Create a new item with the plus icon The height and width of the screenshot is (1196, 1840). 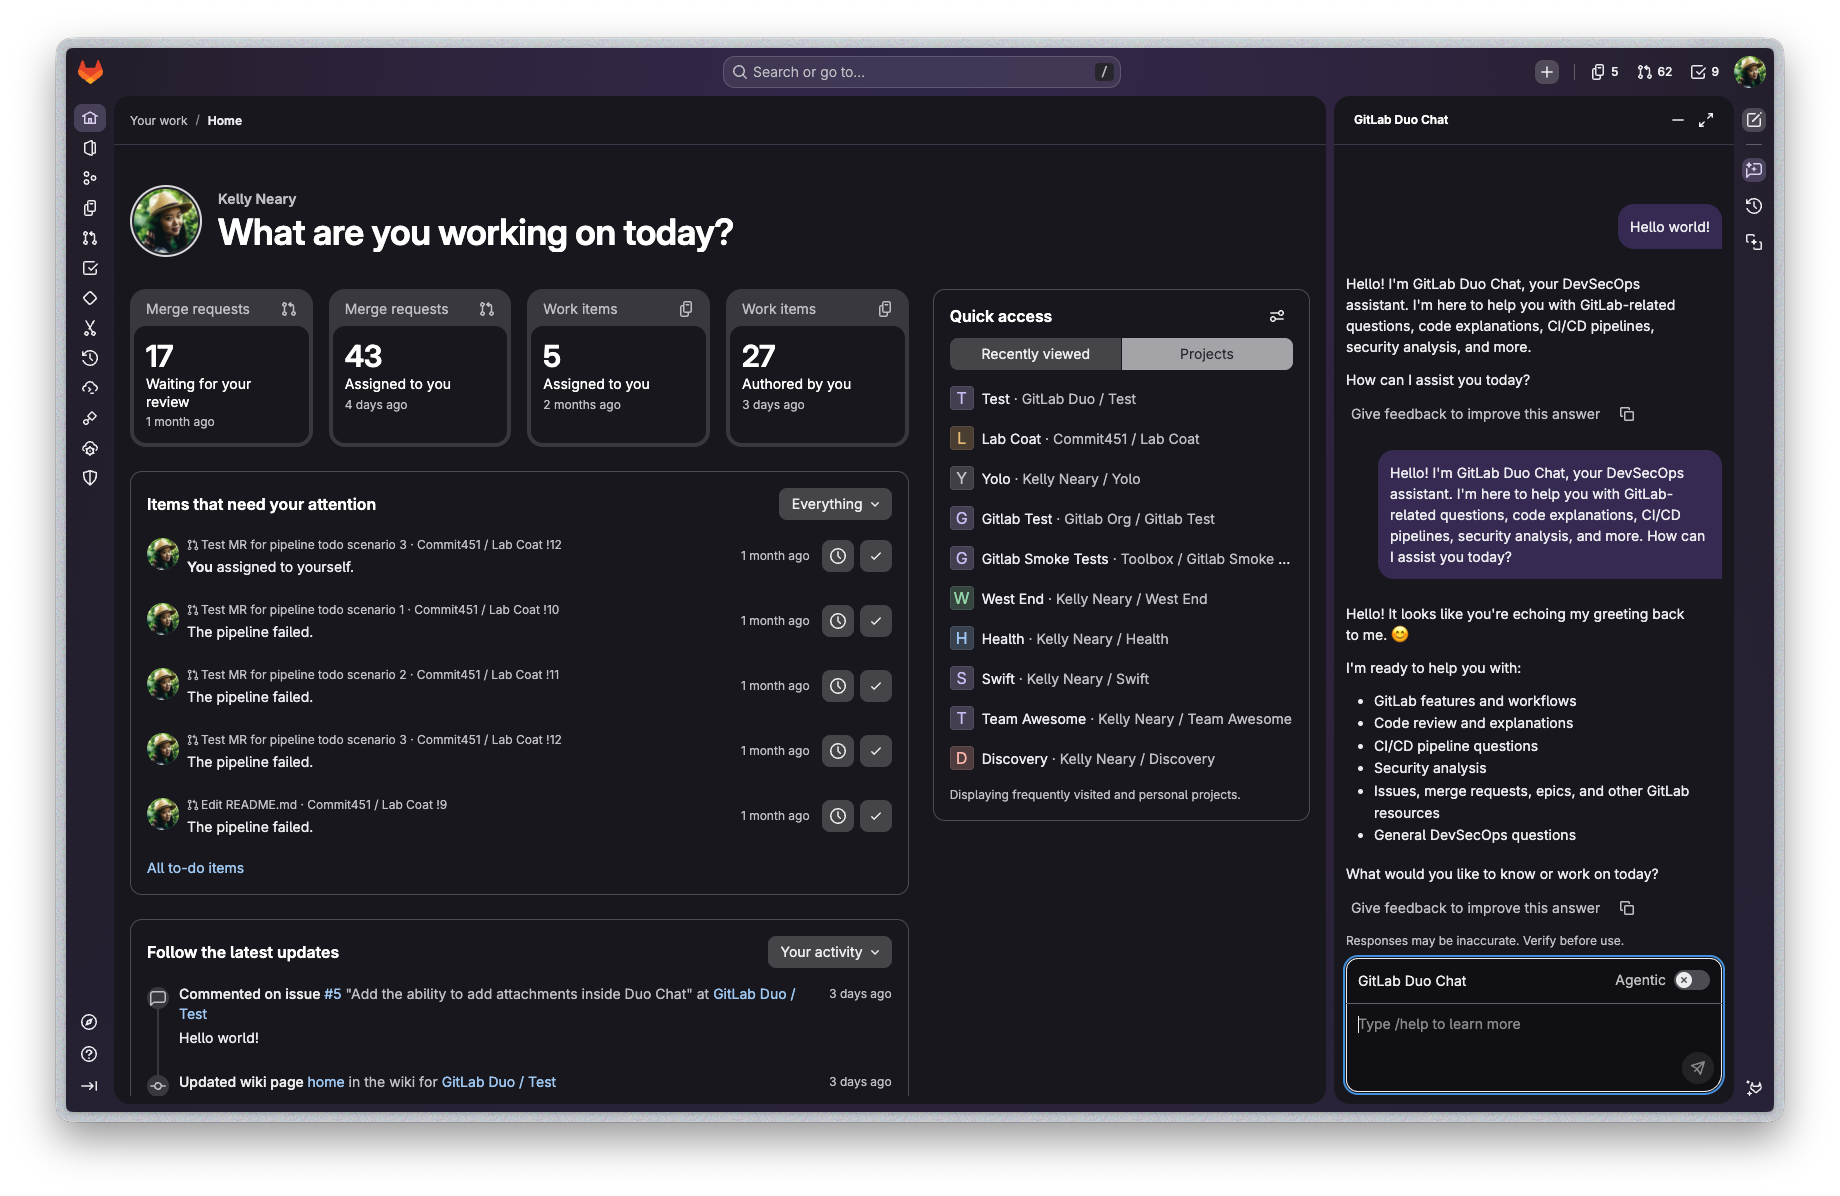point(1546,71)
